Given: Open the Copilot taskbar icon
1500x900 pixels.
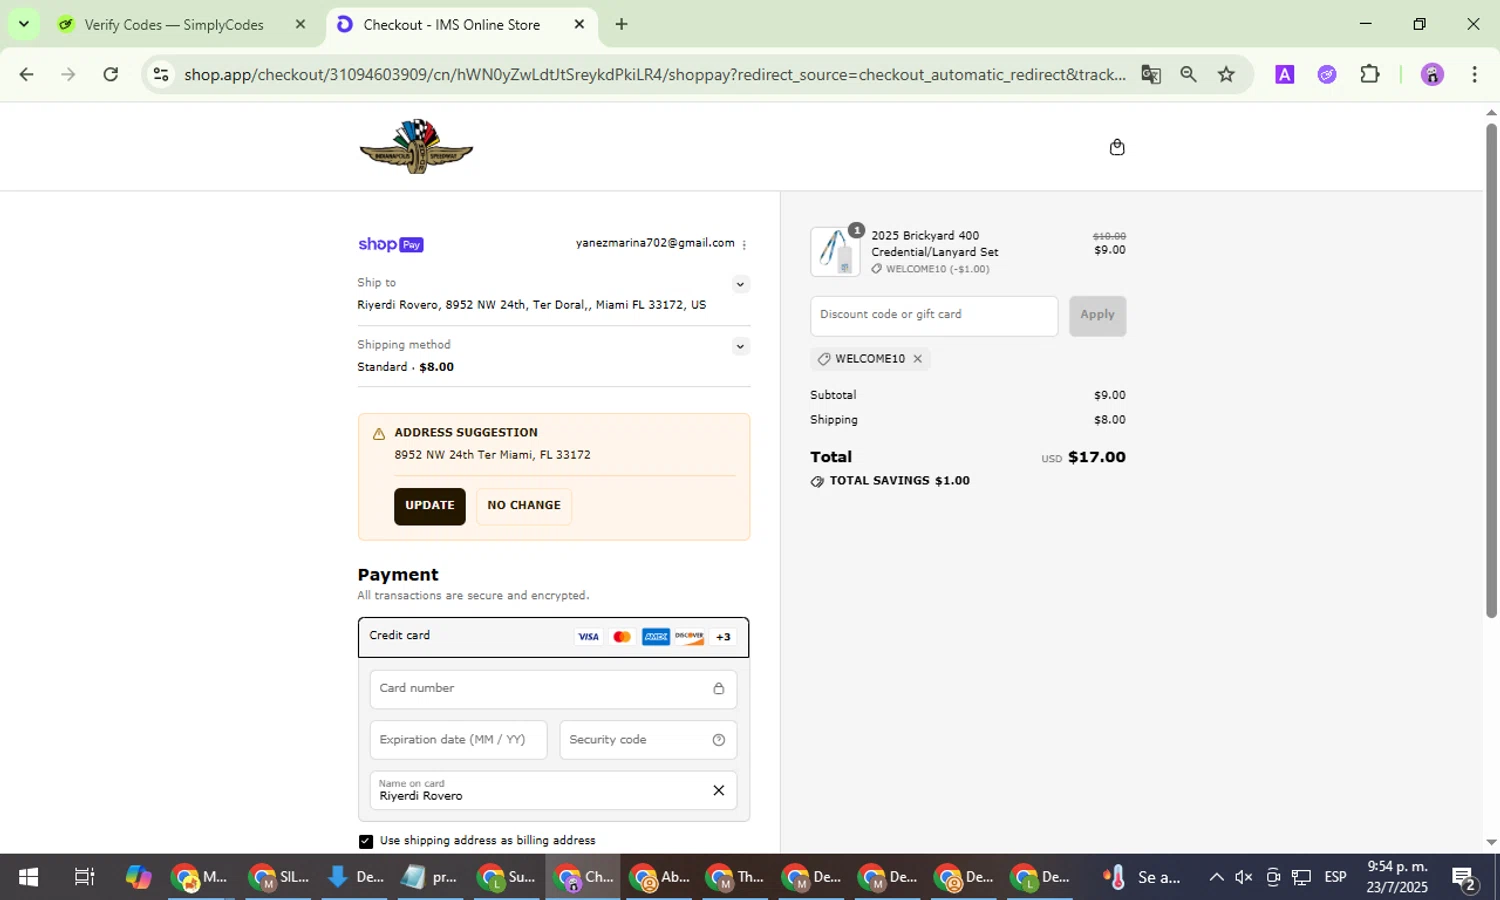Looking at the screenshot, I should [138, 878].
